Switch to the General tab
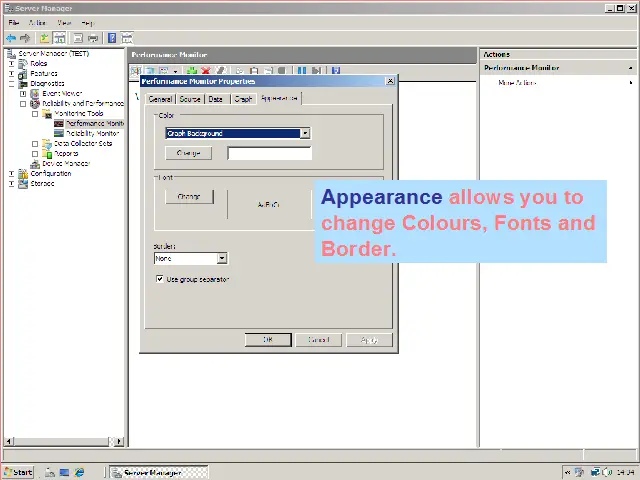Image resolution: width=640 pixels, height=480 pixels. pos(160,99)
